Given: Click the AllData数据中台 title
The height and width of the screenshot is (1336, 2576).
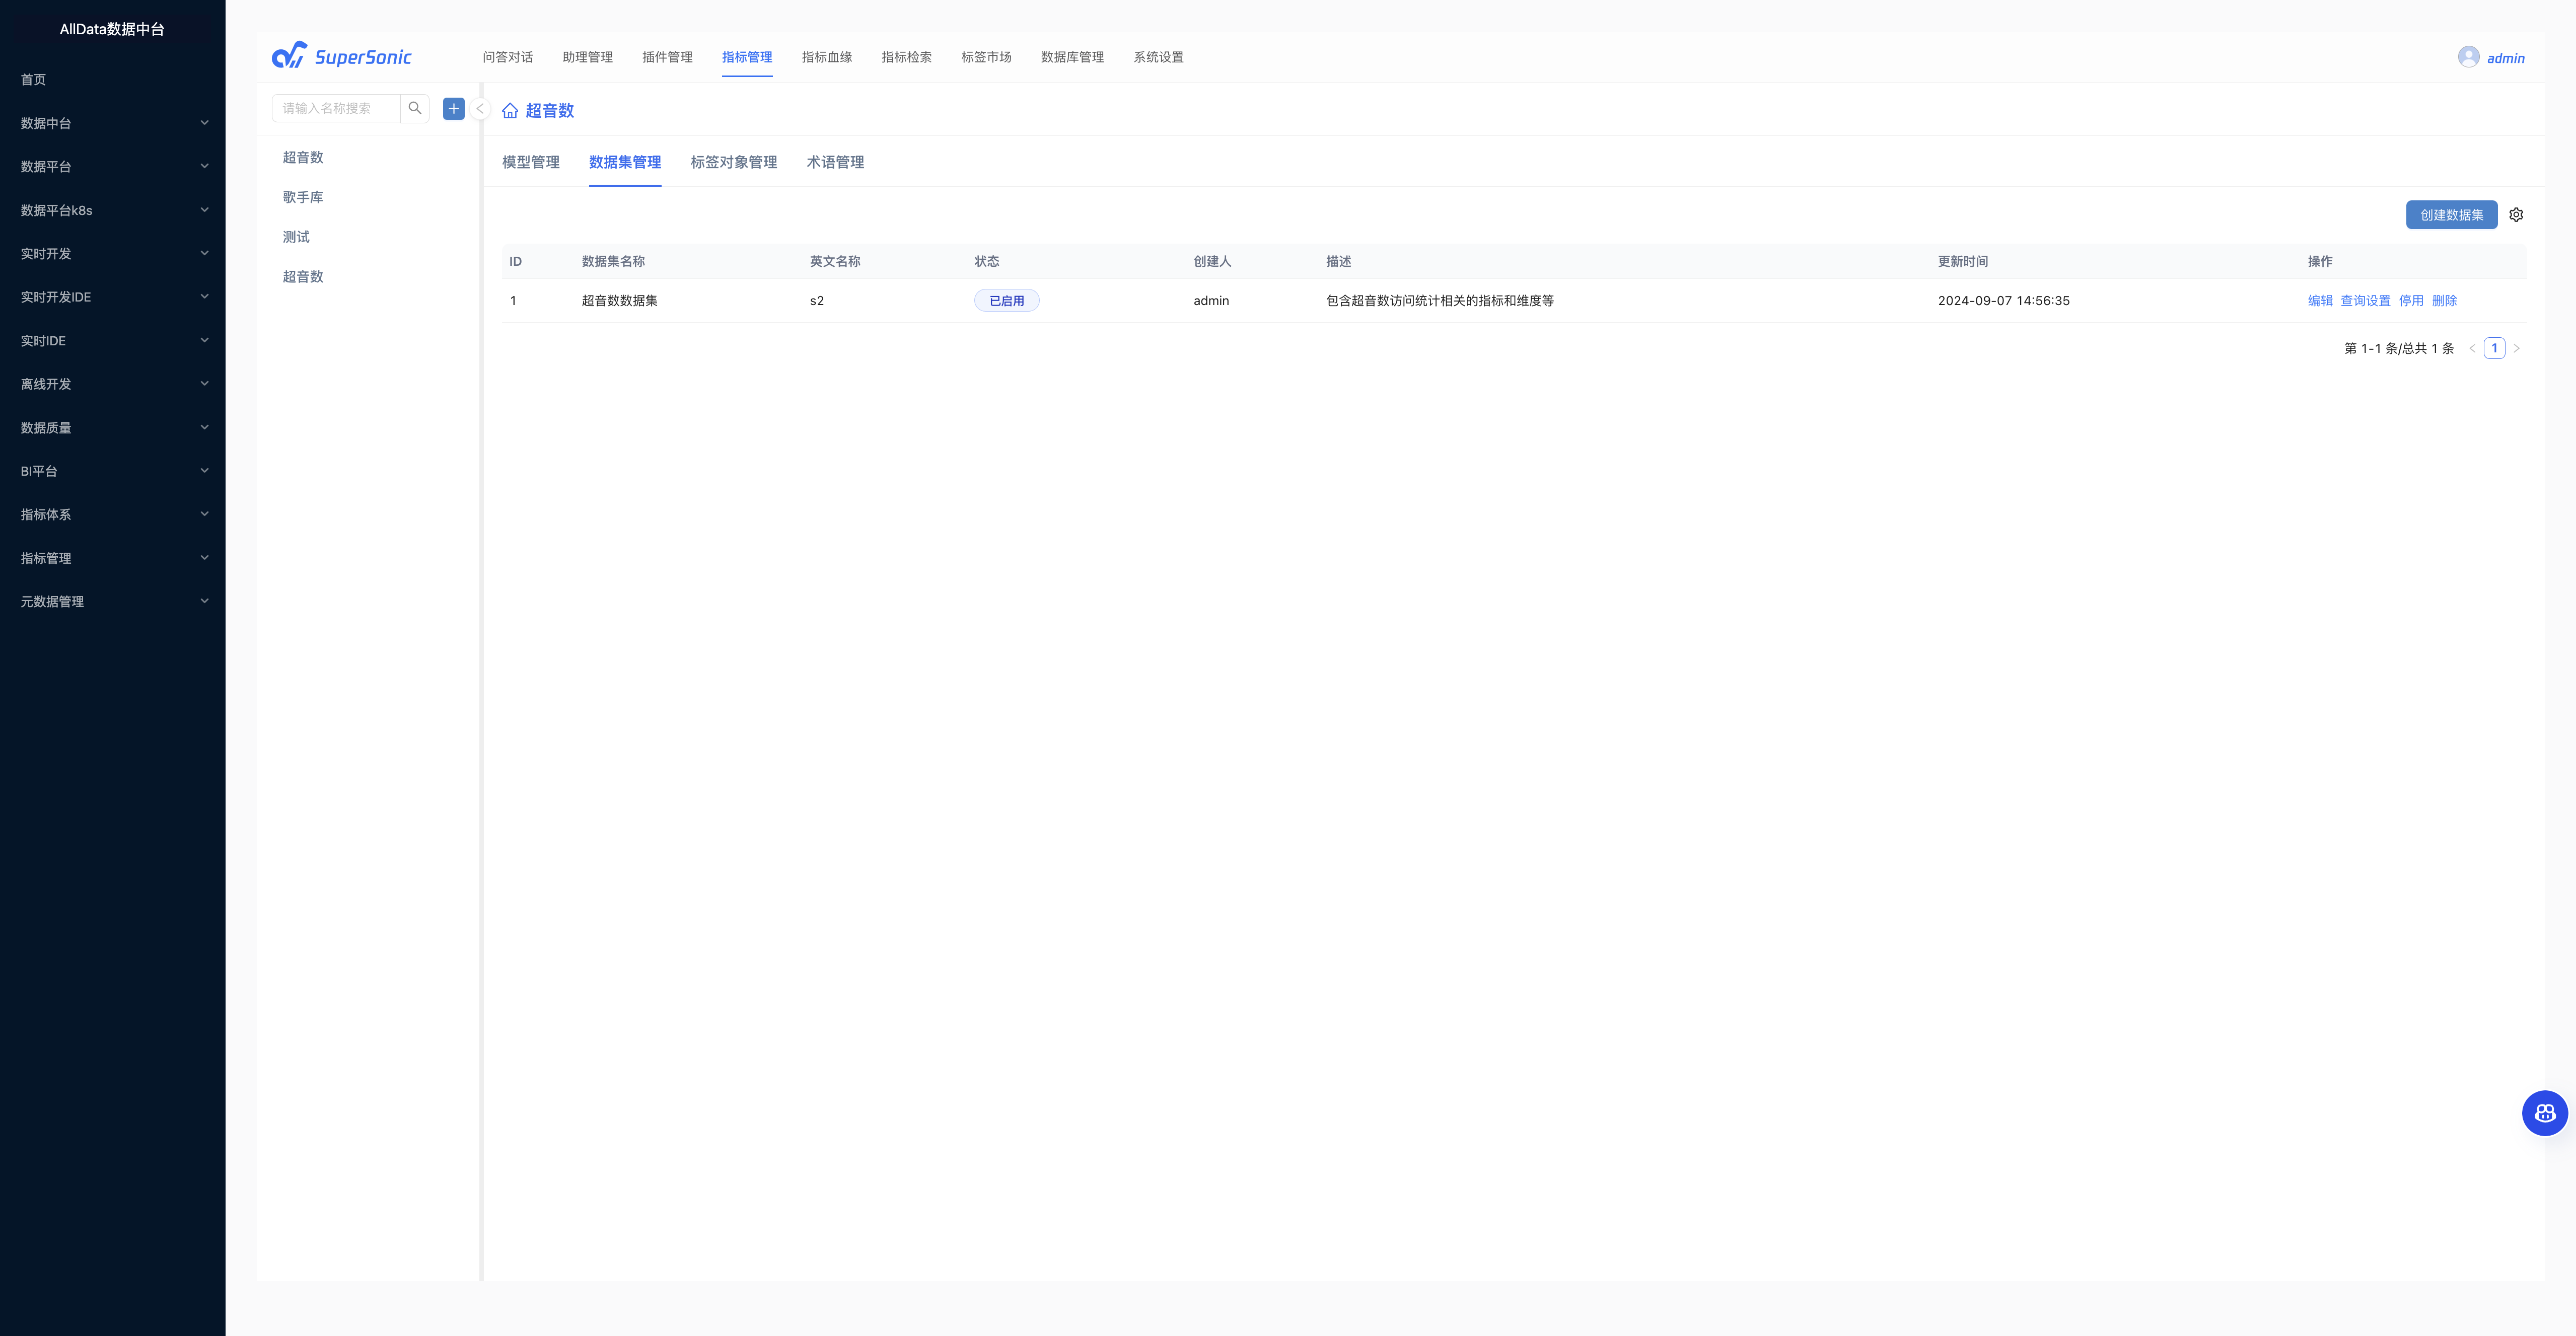Looking at the screenshot, I should [112, 29].
